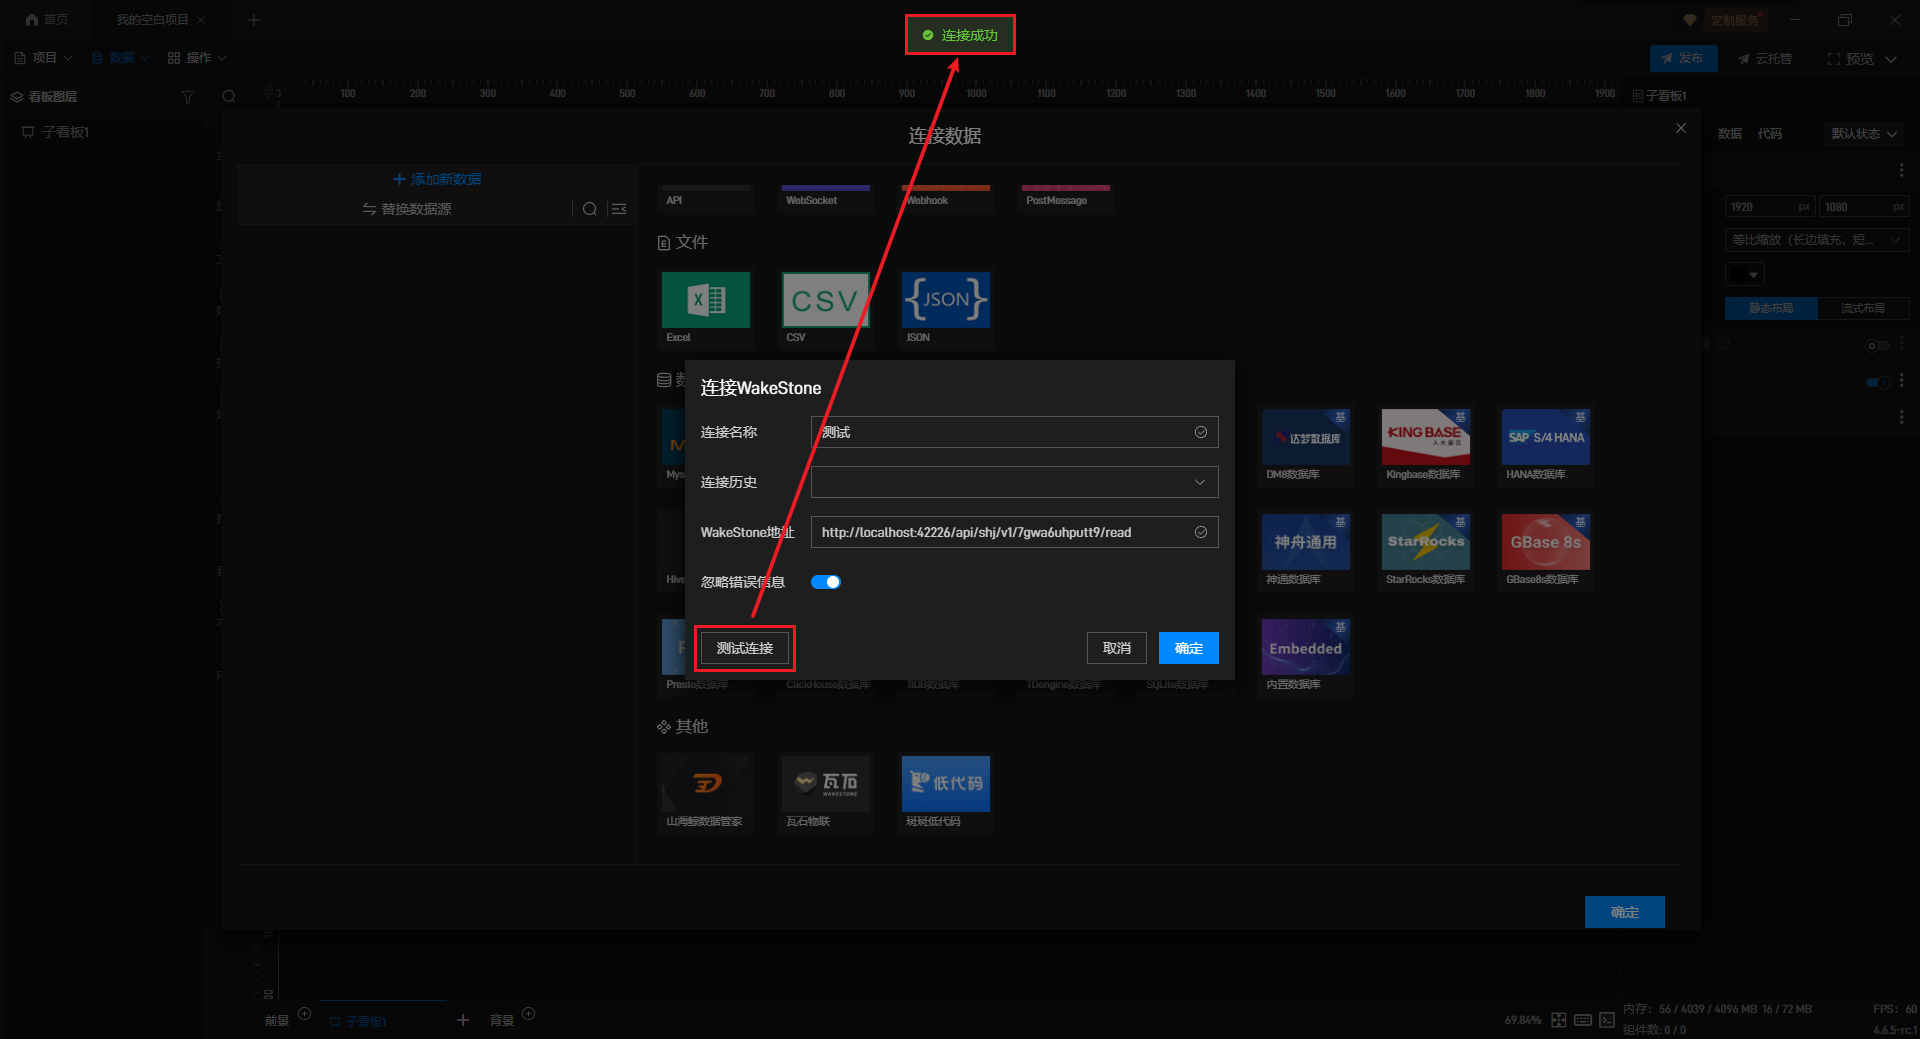The image size is (1920, 1039).
Task: Switch to the 流式布局 layout tab
Action: 1862,308
